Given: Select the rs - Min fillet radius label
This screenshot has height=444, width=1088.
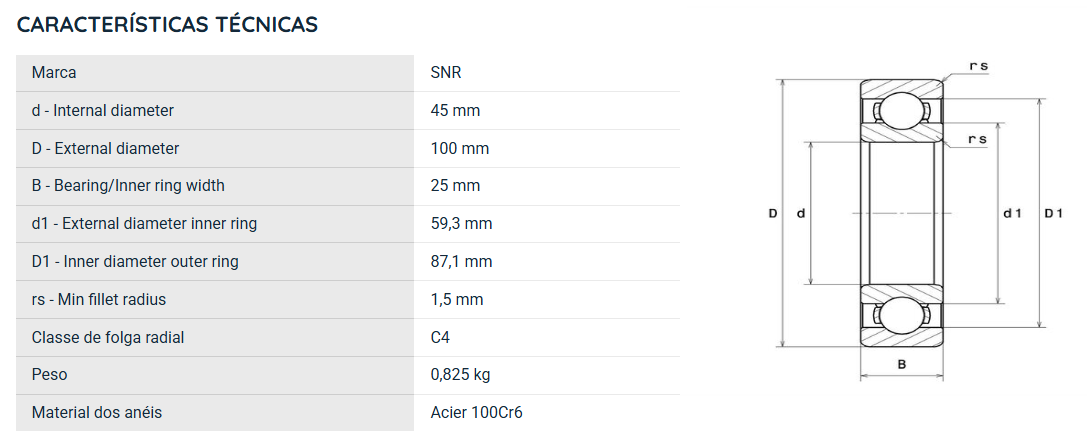Looking at the screenshot, I should [x=99, y=300].
